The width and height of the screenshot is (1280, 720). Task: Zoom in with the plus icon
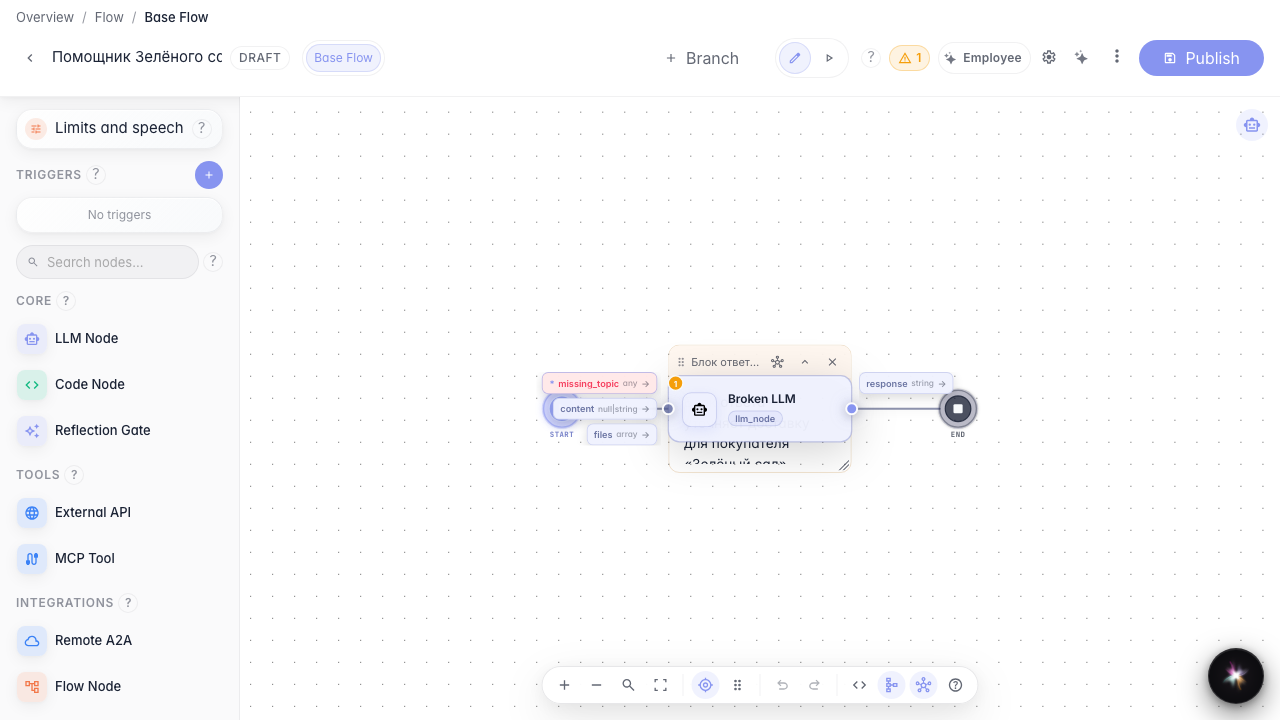pos(565,685)
